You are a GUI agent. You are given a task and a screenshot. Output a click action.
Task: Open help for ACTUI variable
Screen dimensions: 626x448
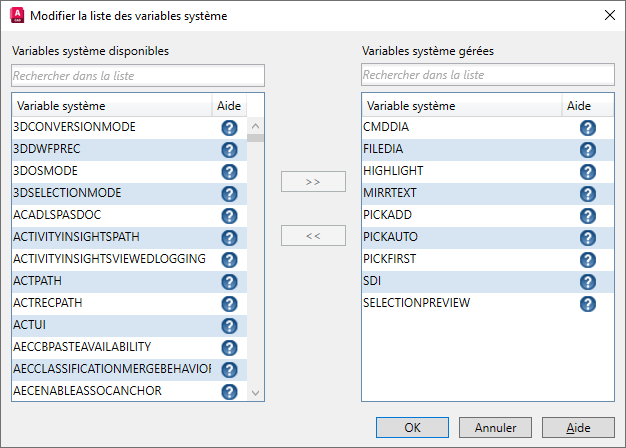pos(229,326)
